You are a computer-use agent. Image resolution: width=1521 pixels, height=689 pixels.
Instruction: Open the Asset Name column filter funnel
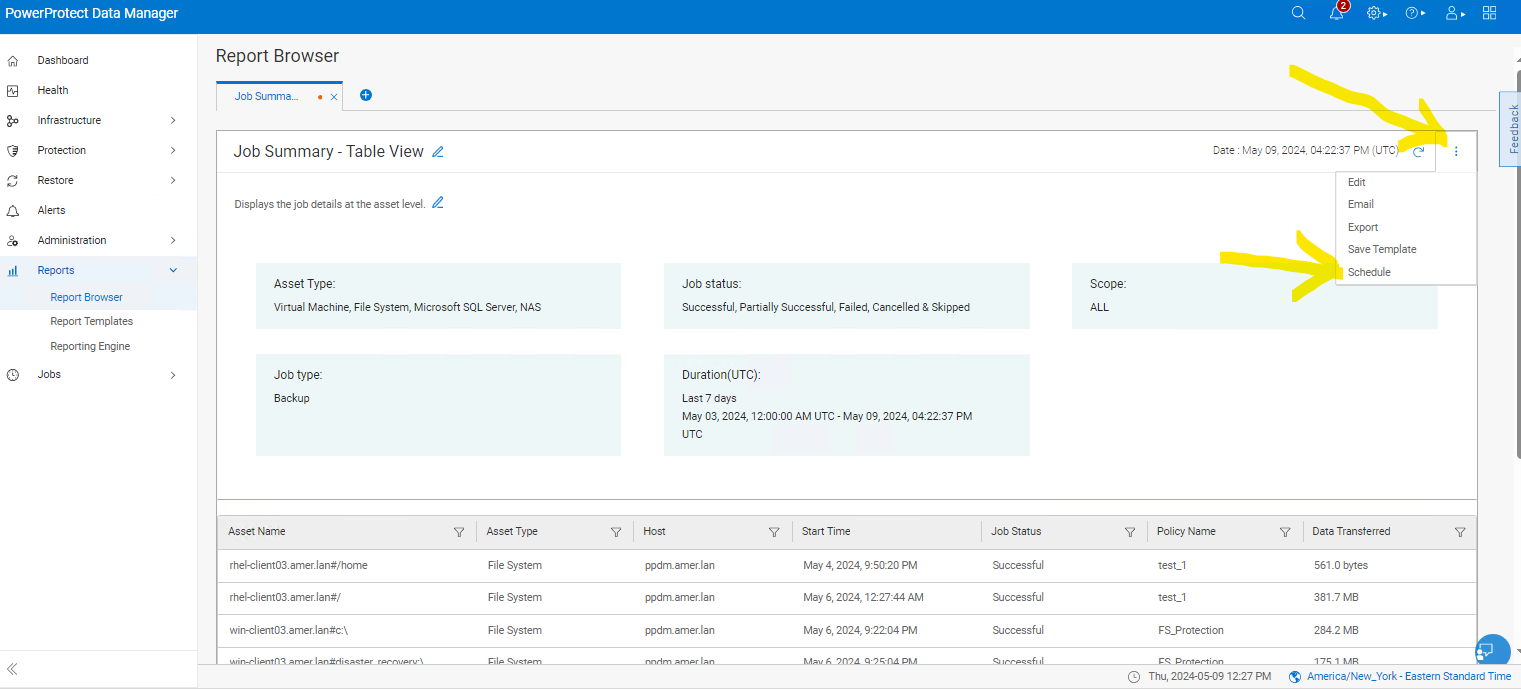click(x=459, y=532)
